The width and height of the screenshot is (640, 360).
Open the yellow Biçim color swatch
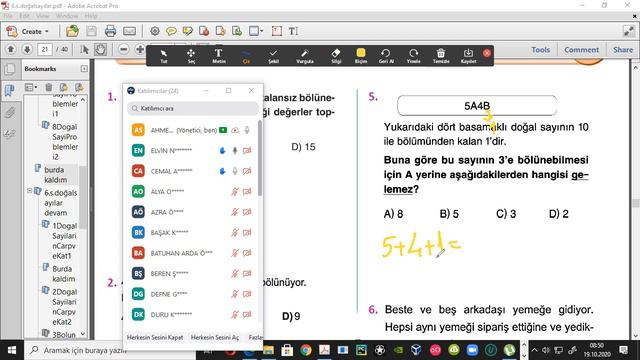pyautogui.click(x=361, y=56)
